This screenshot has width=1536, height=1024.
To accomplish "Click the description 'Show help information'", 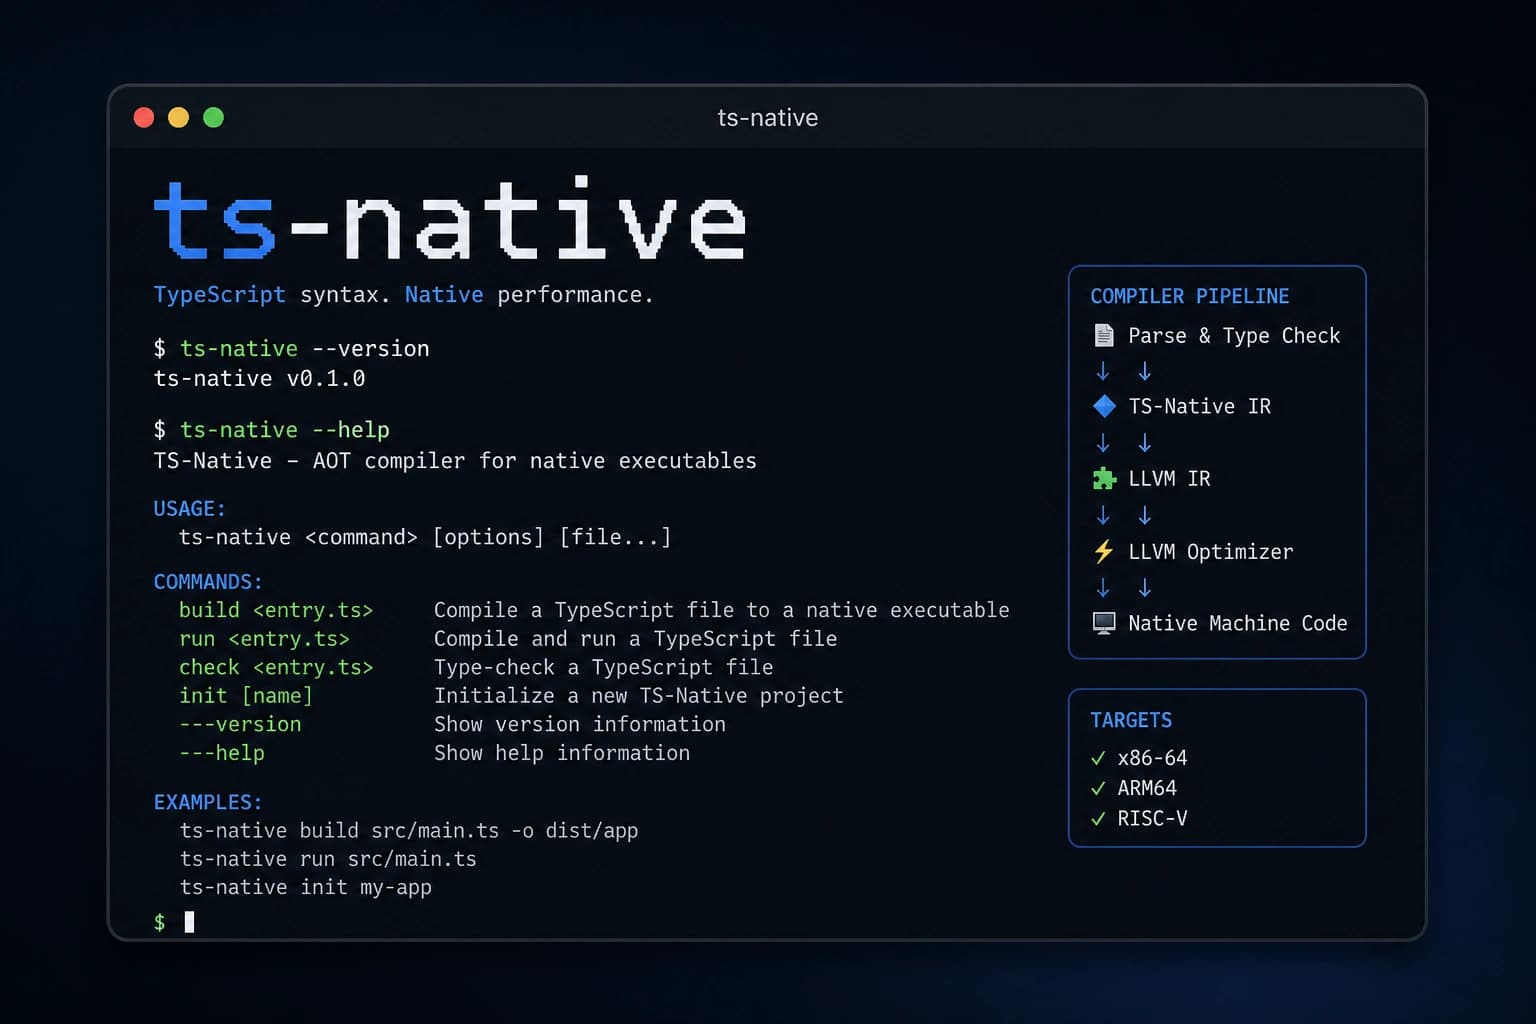I will click(x=562, y=753).
